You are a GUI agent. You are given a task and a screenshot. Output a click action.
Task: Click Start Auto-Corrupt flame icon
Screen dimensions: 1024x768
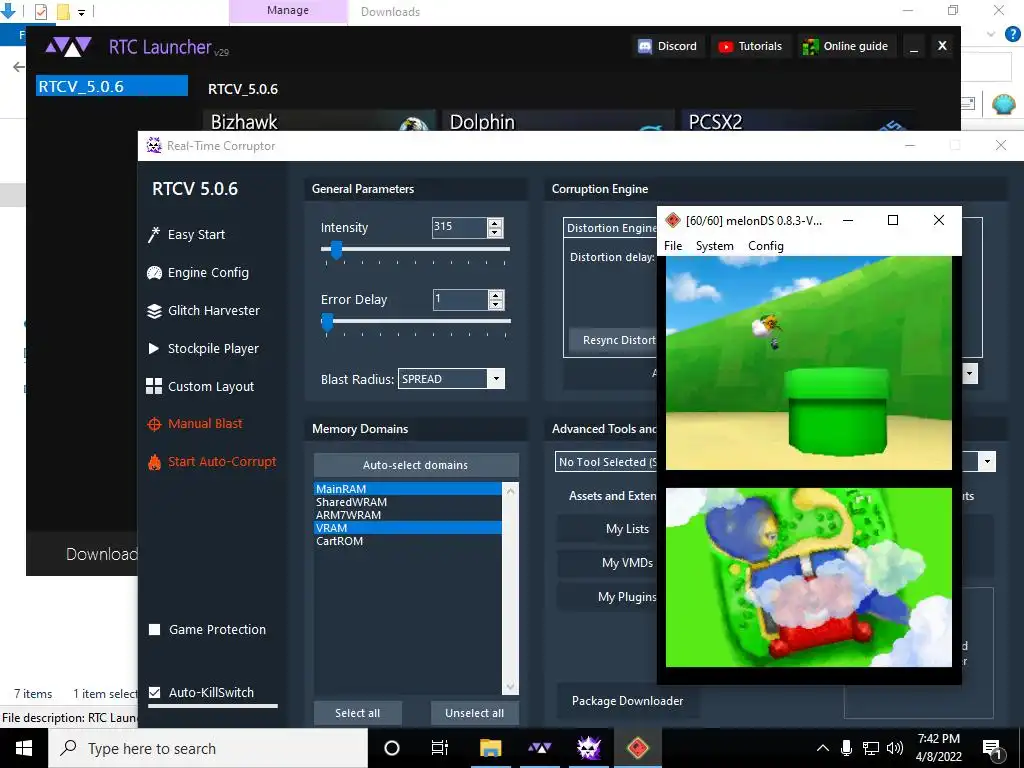[154, 462]
